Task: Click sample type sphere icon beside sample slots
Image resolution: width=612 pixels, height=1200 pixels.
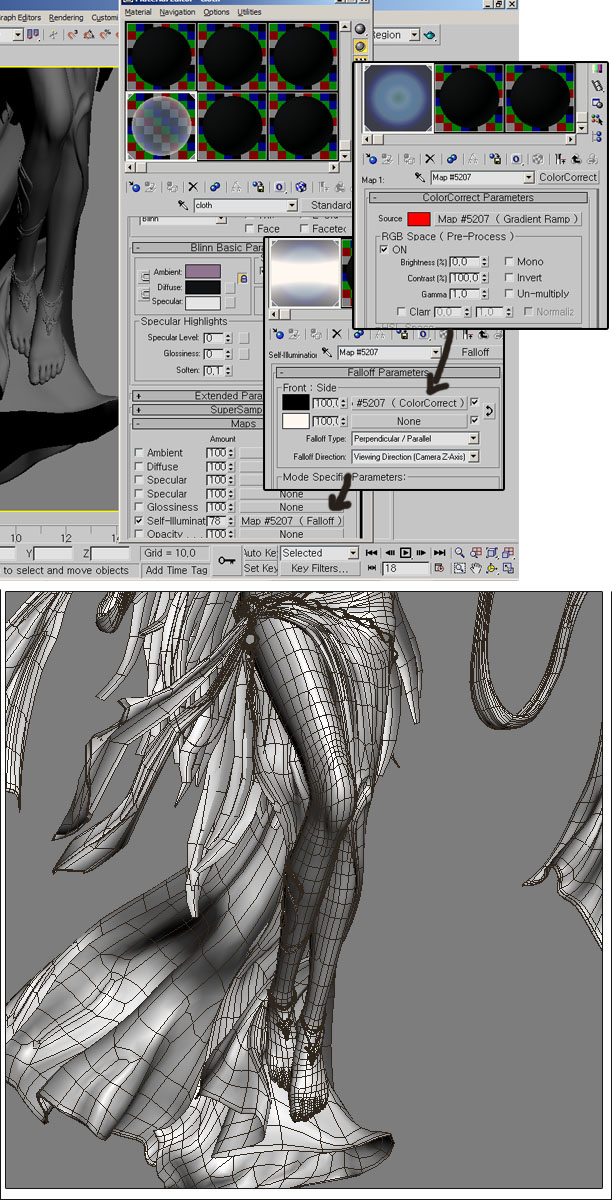Action: (360, 29)
